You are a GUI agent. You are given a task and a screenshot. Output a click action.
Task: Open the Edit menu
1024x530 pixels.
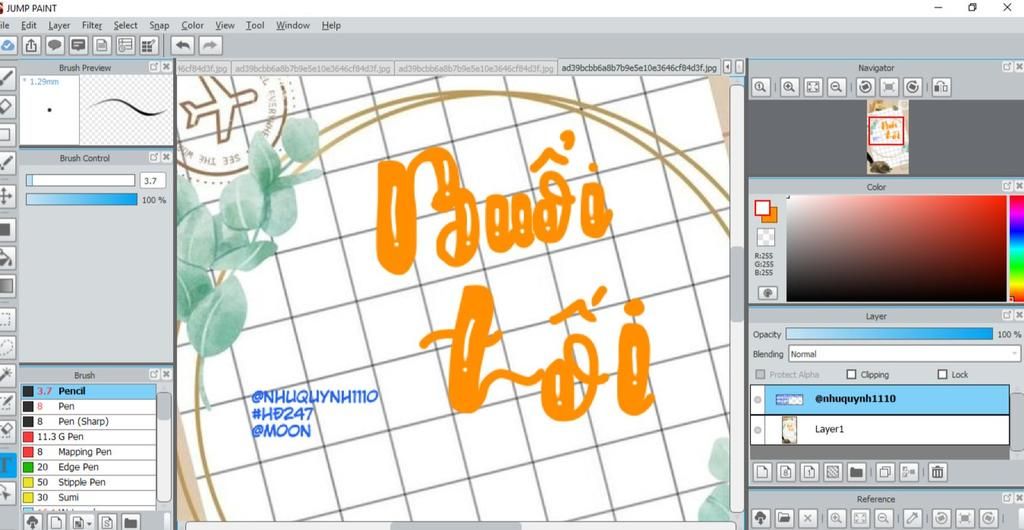[x=29, y=25]
